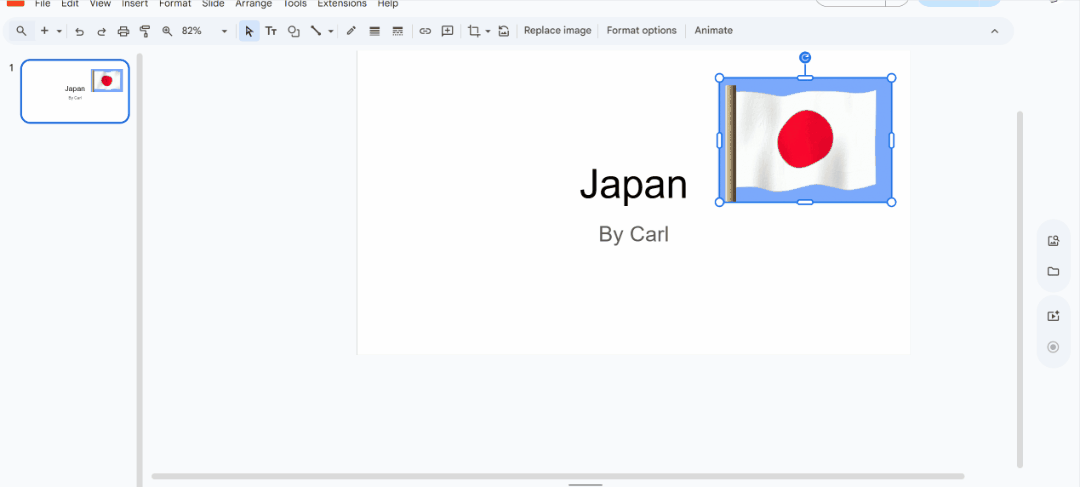Click the Japan flag image
The height and width of the screenshot is (487, 1080).
click(x=805, y=140)
